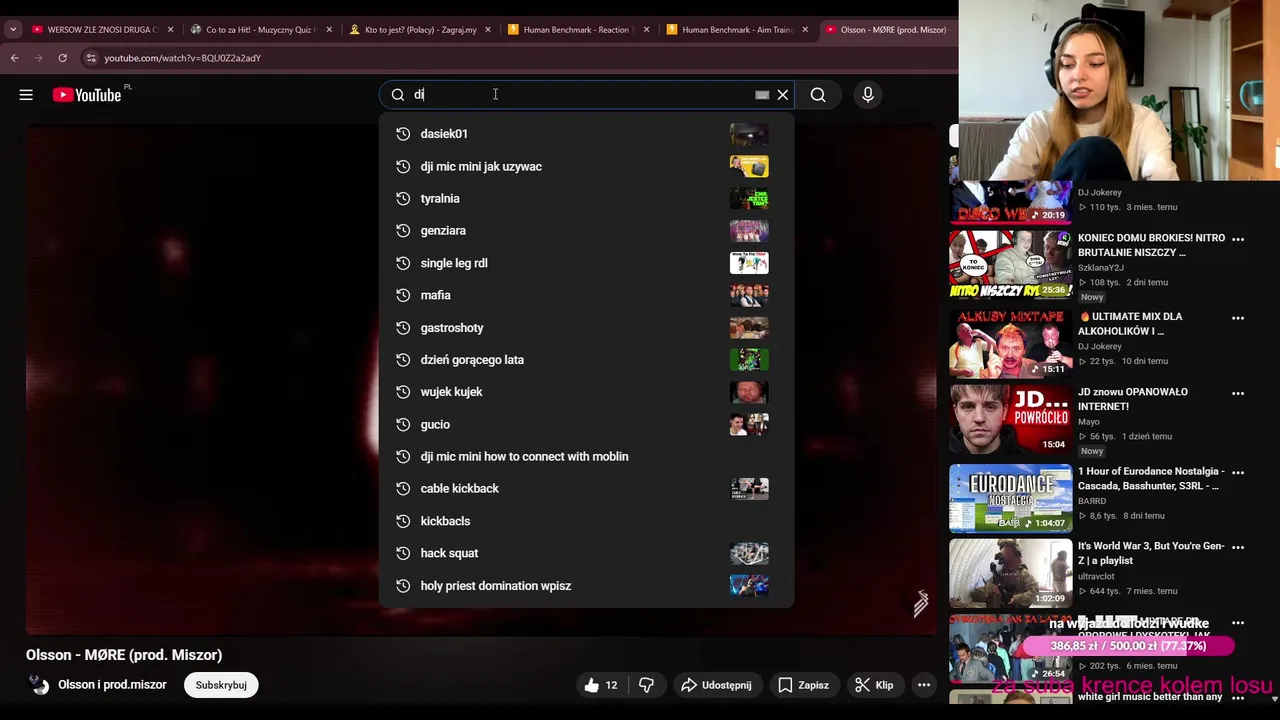Share the video with Udostępnij button
This screenshot has height=720, width=1280.
[x=716, y=685]
